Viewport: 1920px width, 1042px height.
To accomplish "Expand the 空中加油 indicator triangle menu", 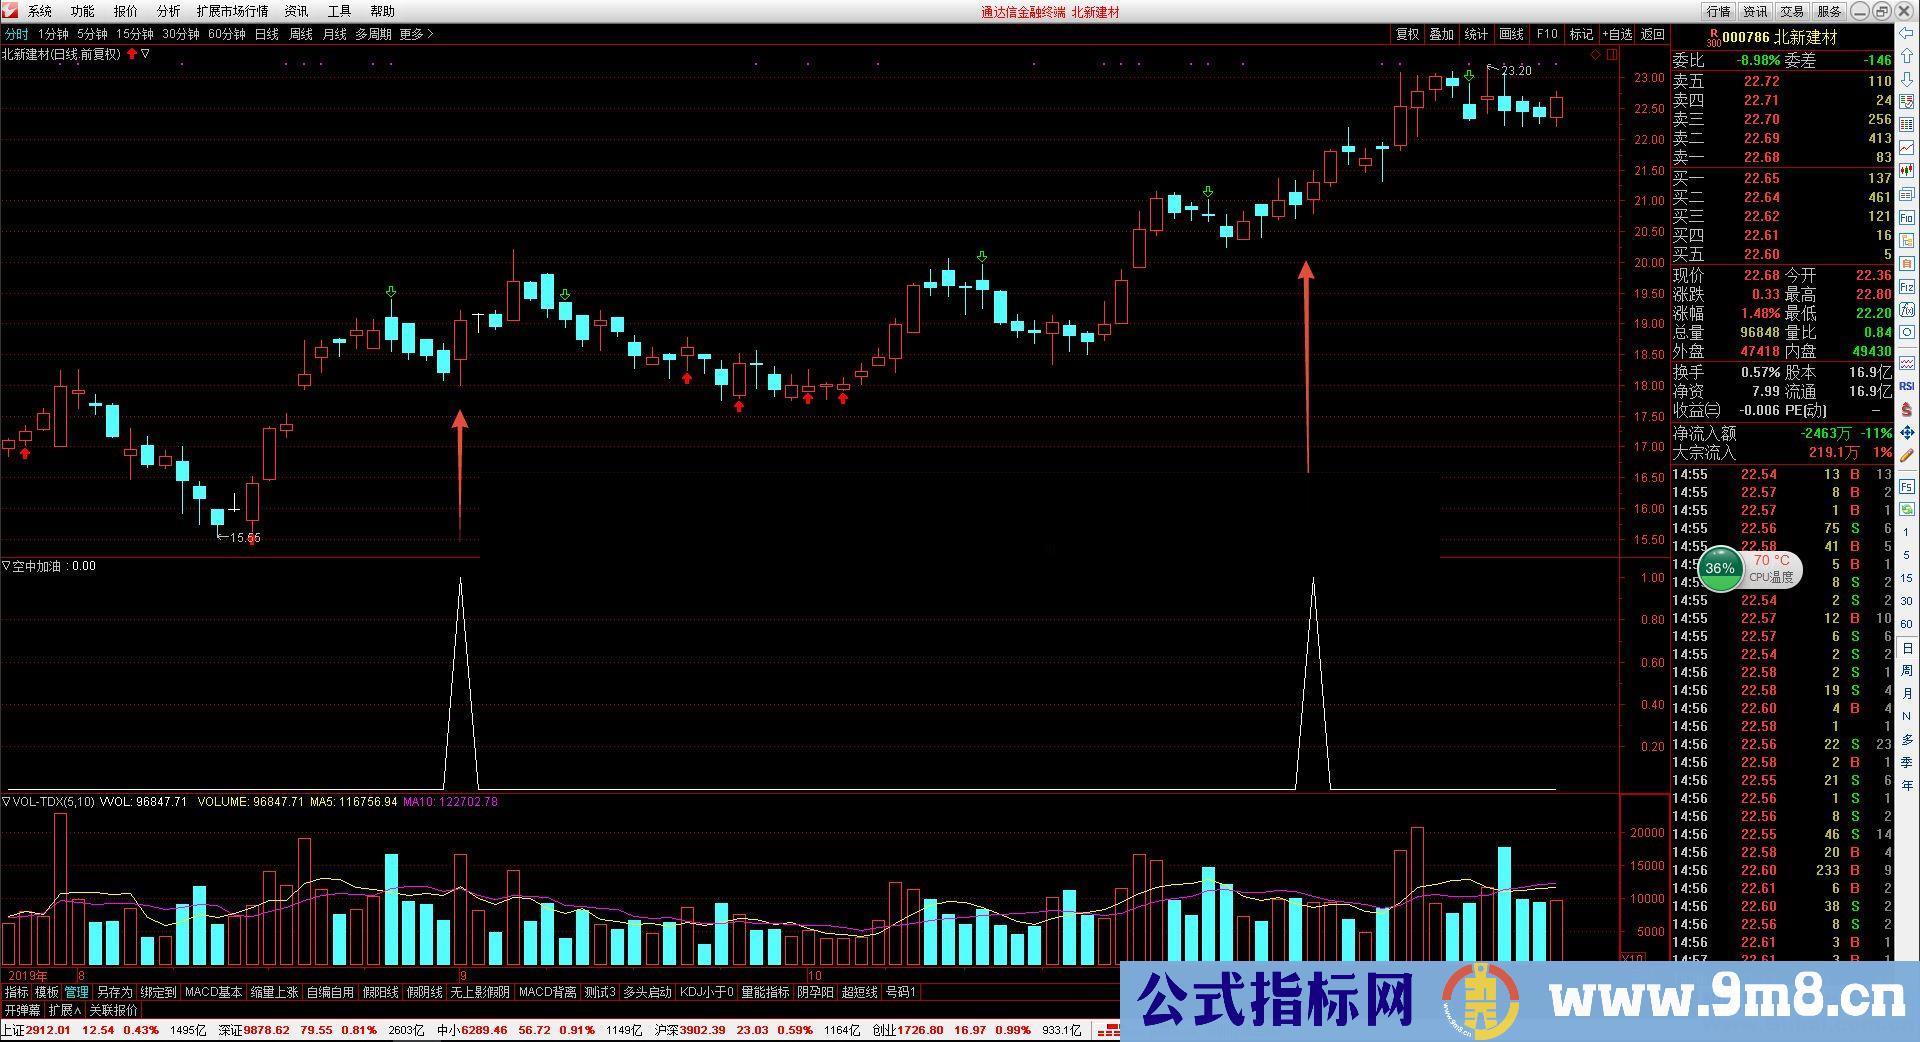I will coord(6,566).
